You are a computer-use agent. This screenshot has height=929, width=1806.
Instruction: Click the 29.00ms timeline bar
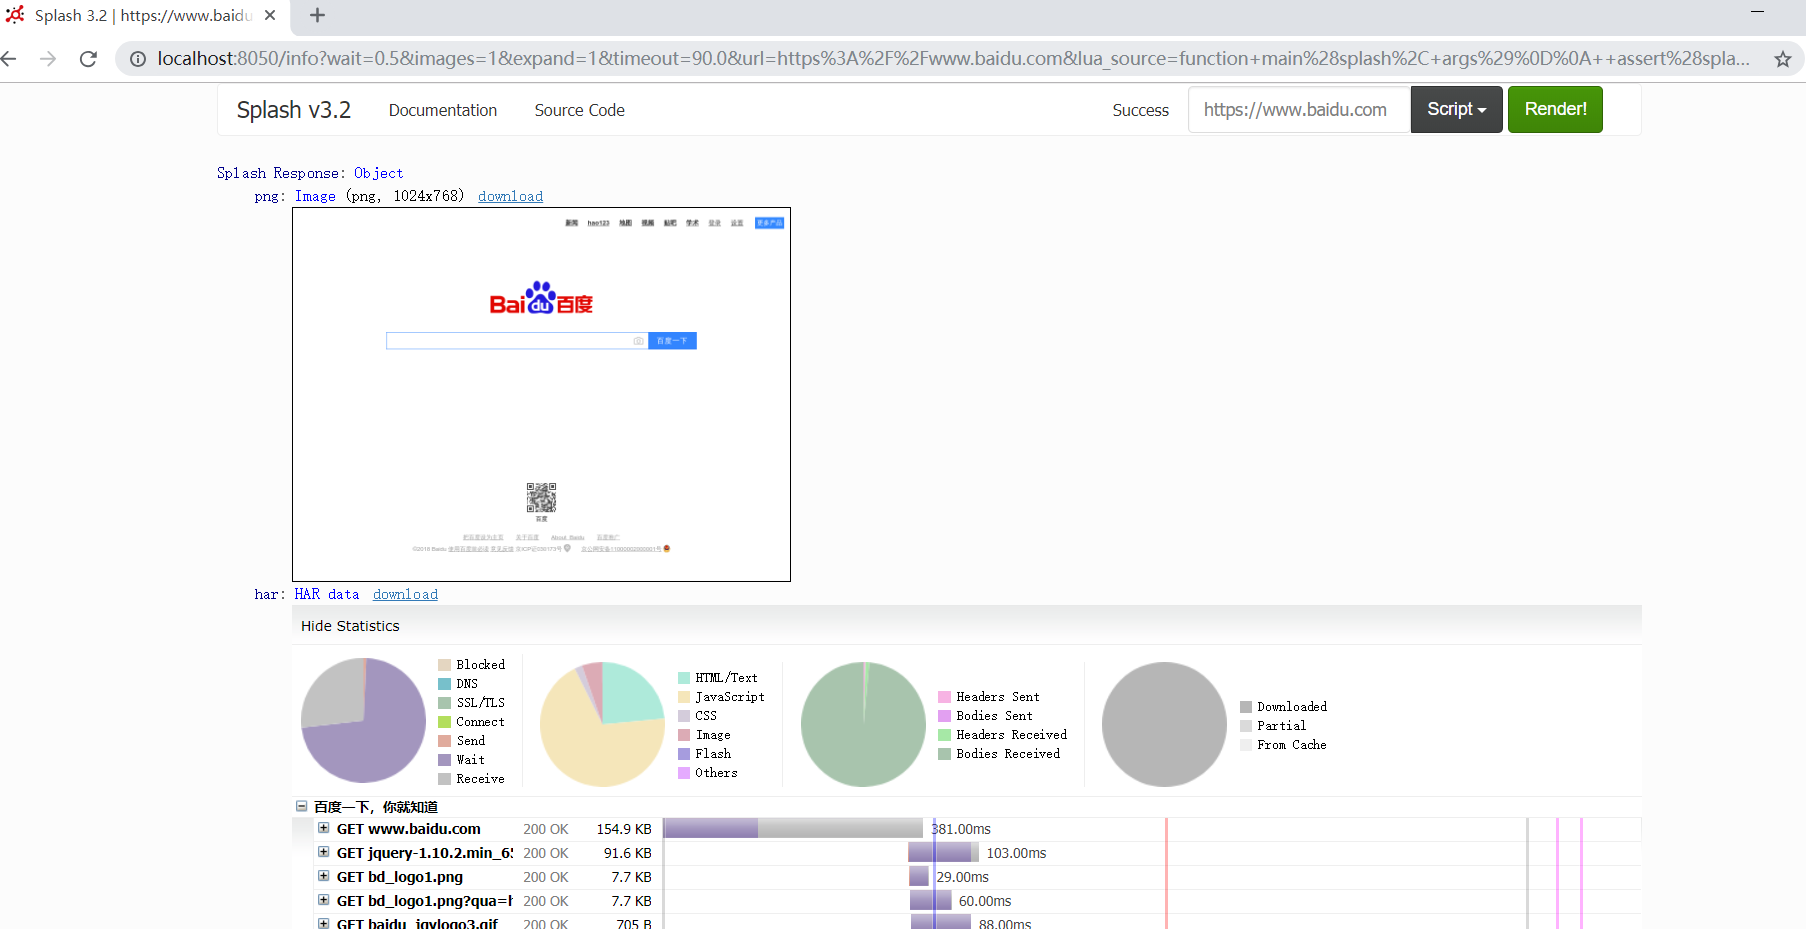[x=920, y=876]
